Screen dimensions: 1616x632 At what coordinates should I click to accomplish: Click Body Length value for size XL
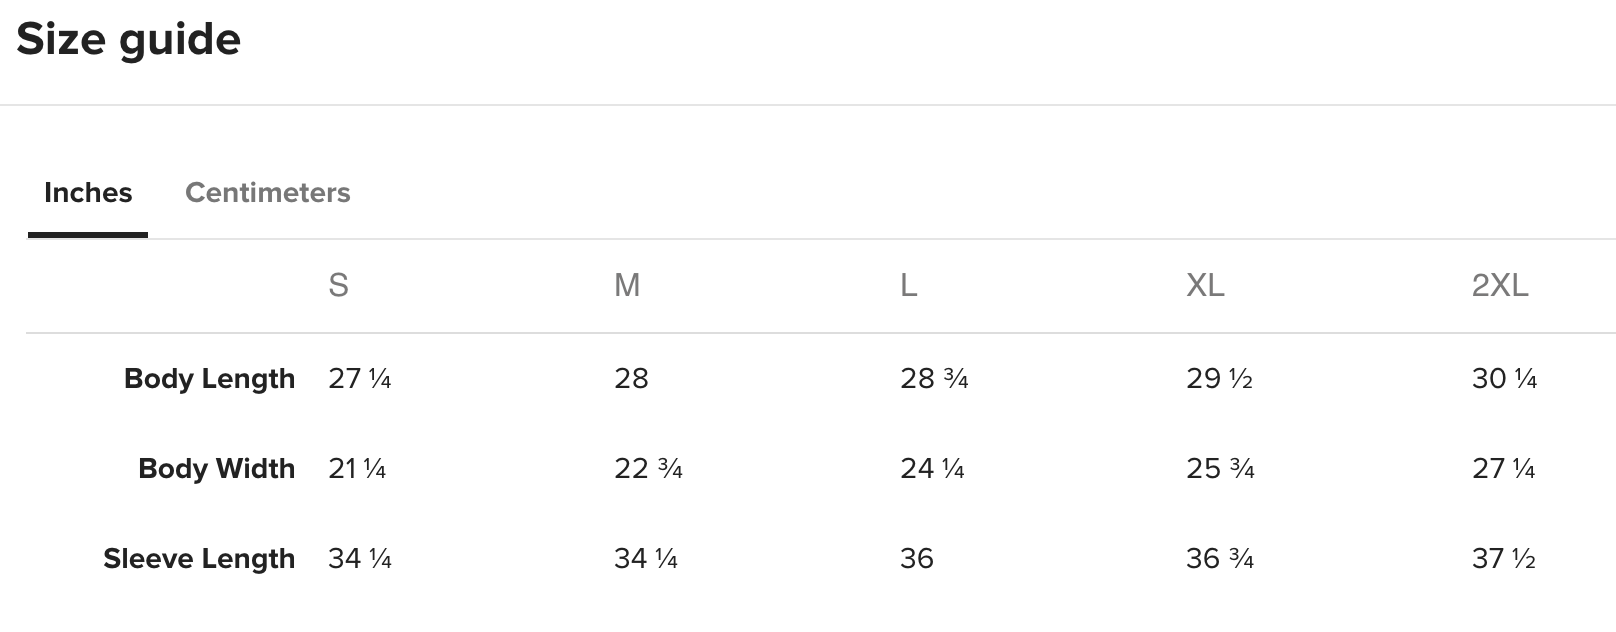(1219, 378)
